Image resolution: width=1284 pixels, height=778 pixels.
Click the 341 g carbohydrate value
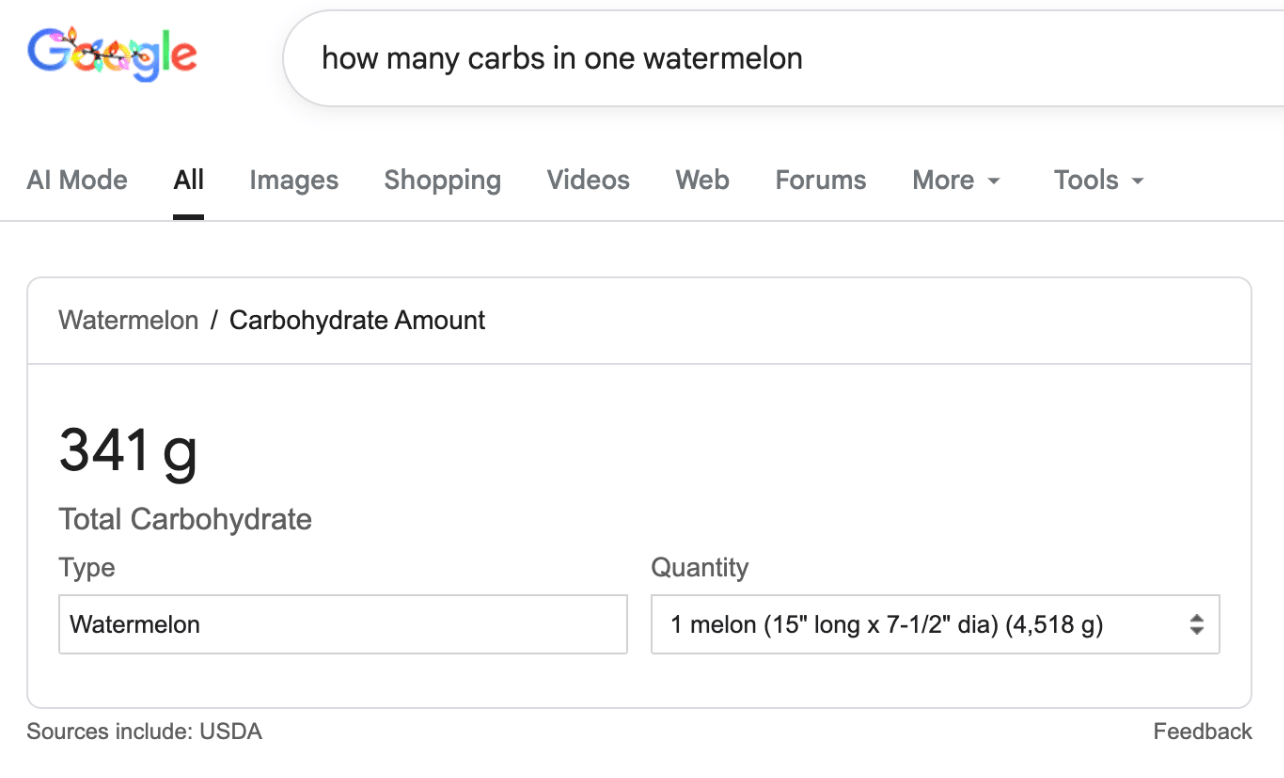(x=128, y=449)
